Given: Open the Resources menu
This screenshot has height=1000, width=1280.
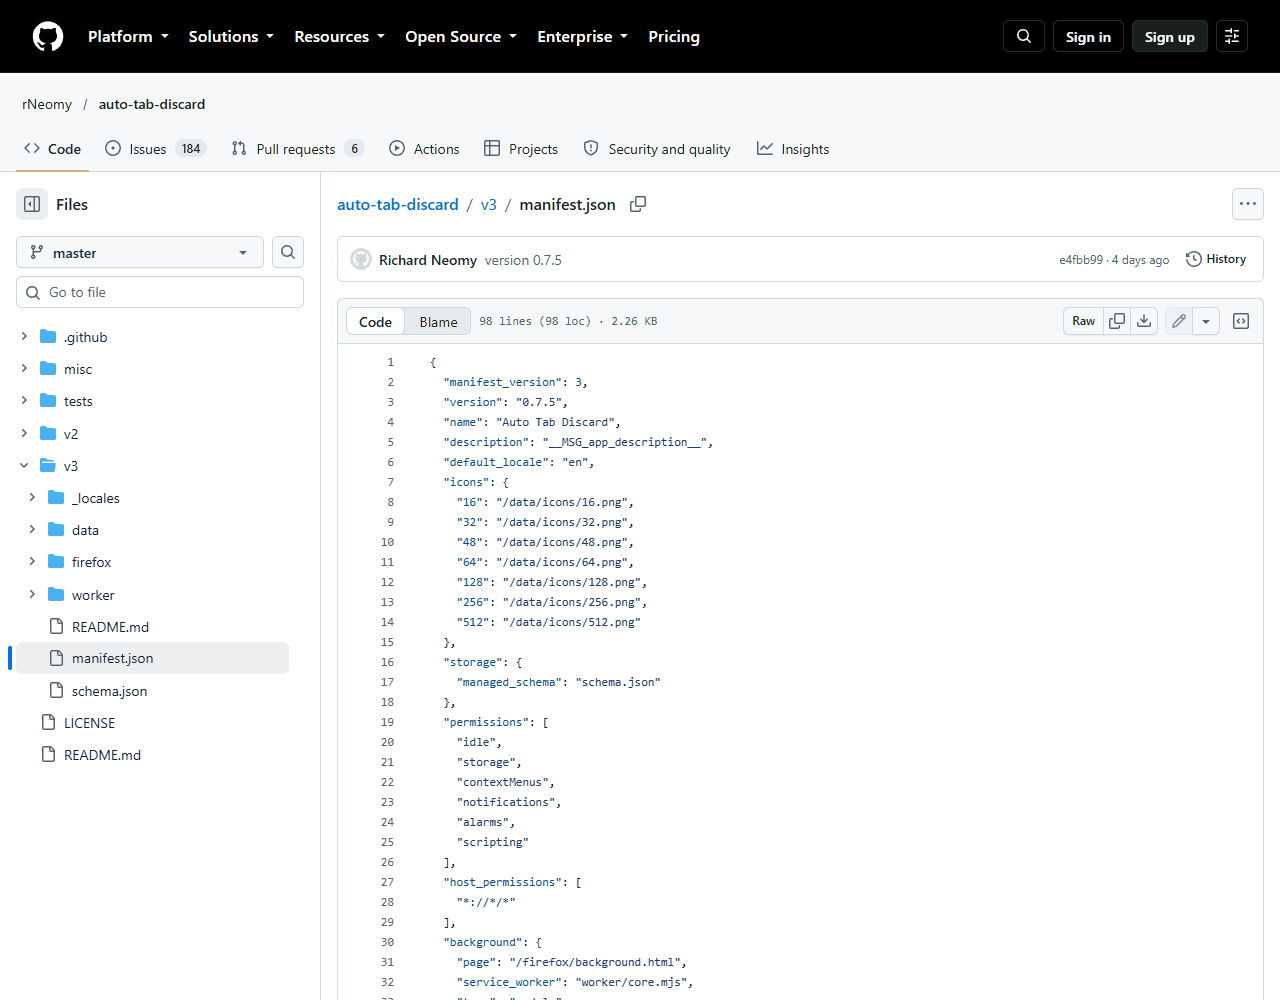Looking at the screenshot, I should point(339,36).
